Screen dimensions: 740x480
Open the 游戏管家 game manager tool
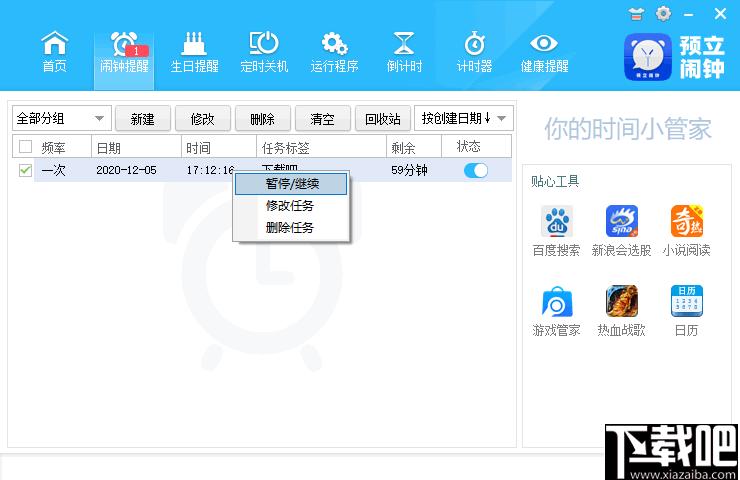click(x=556, y=311)
